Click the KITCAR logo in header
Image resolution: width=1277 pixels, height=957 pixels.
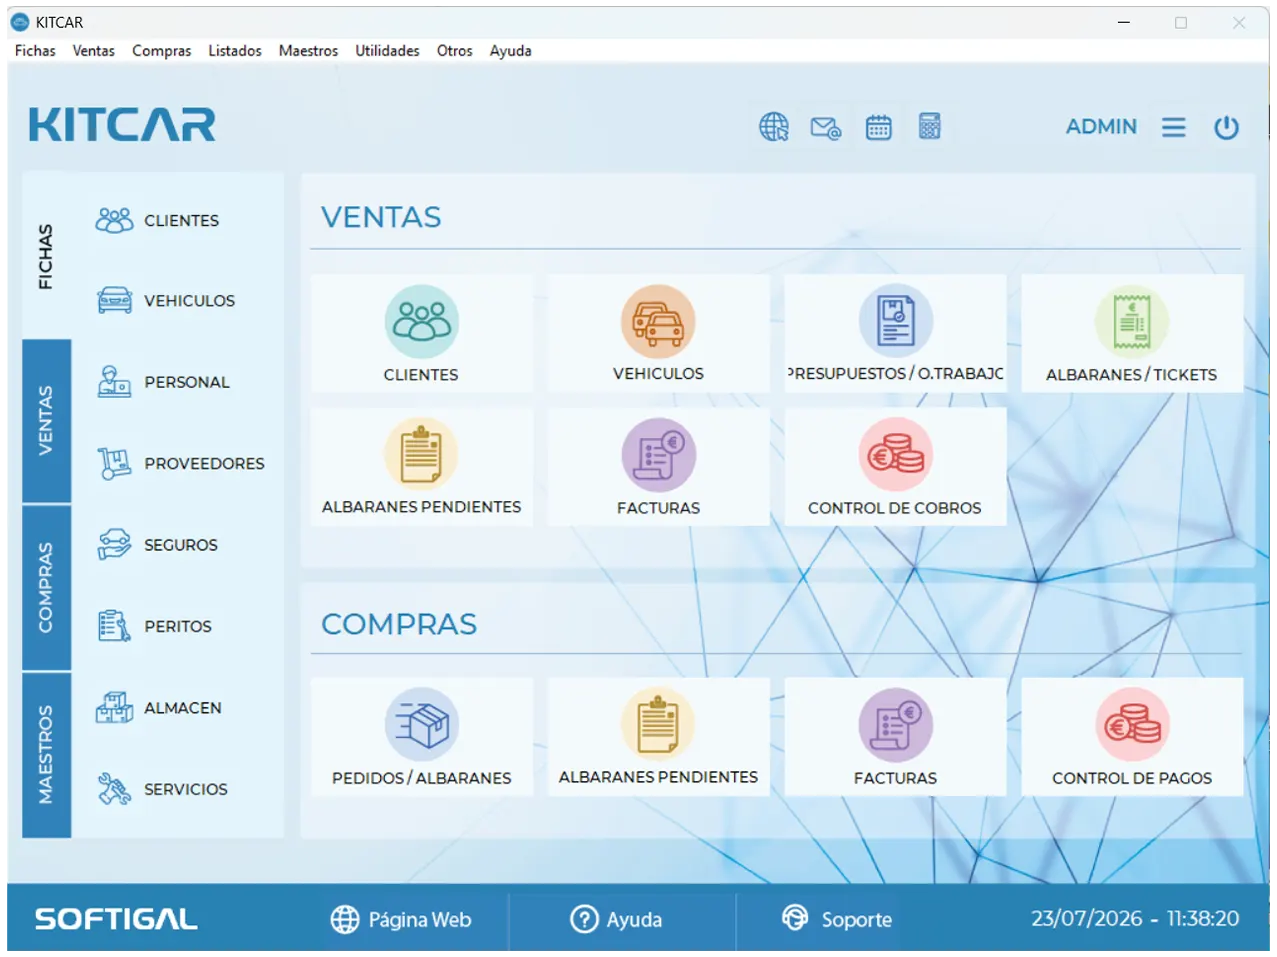122,125
